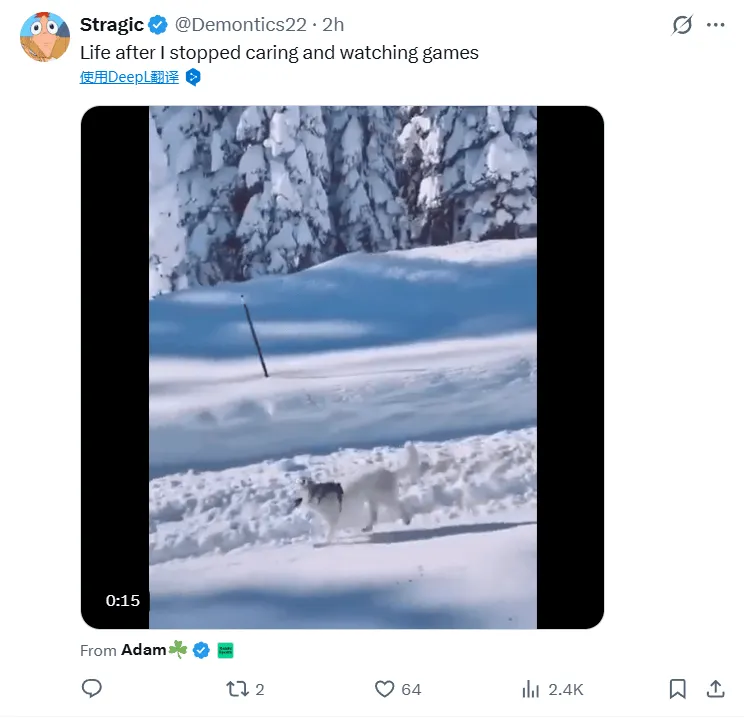The width and height of the screenshot is (744, 719).
Task: Click the reply comment icon
Action: pos(92,689)
